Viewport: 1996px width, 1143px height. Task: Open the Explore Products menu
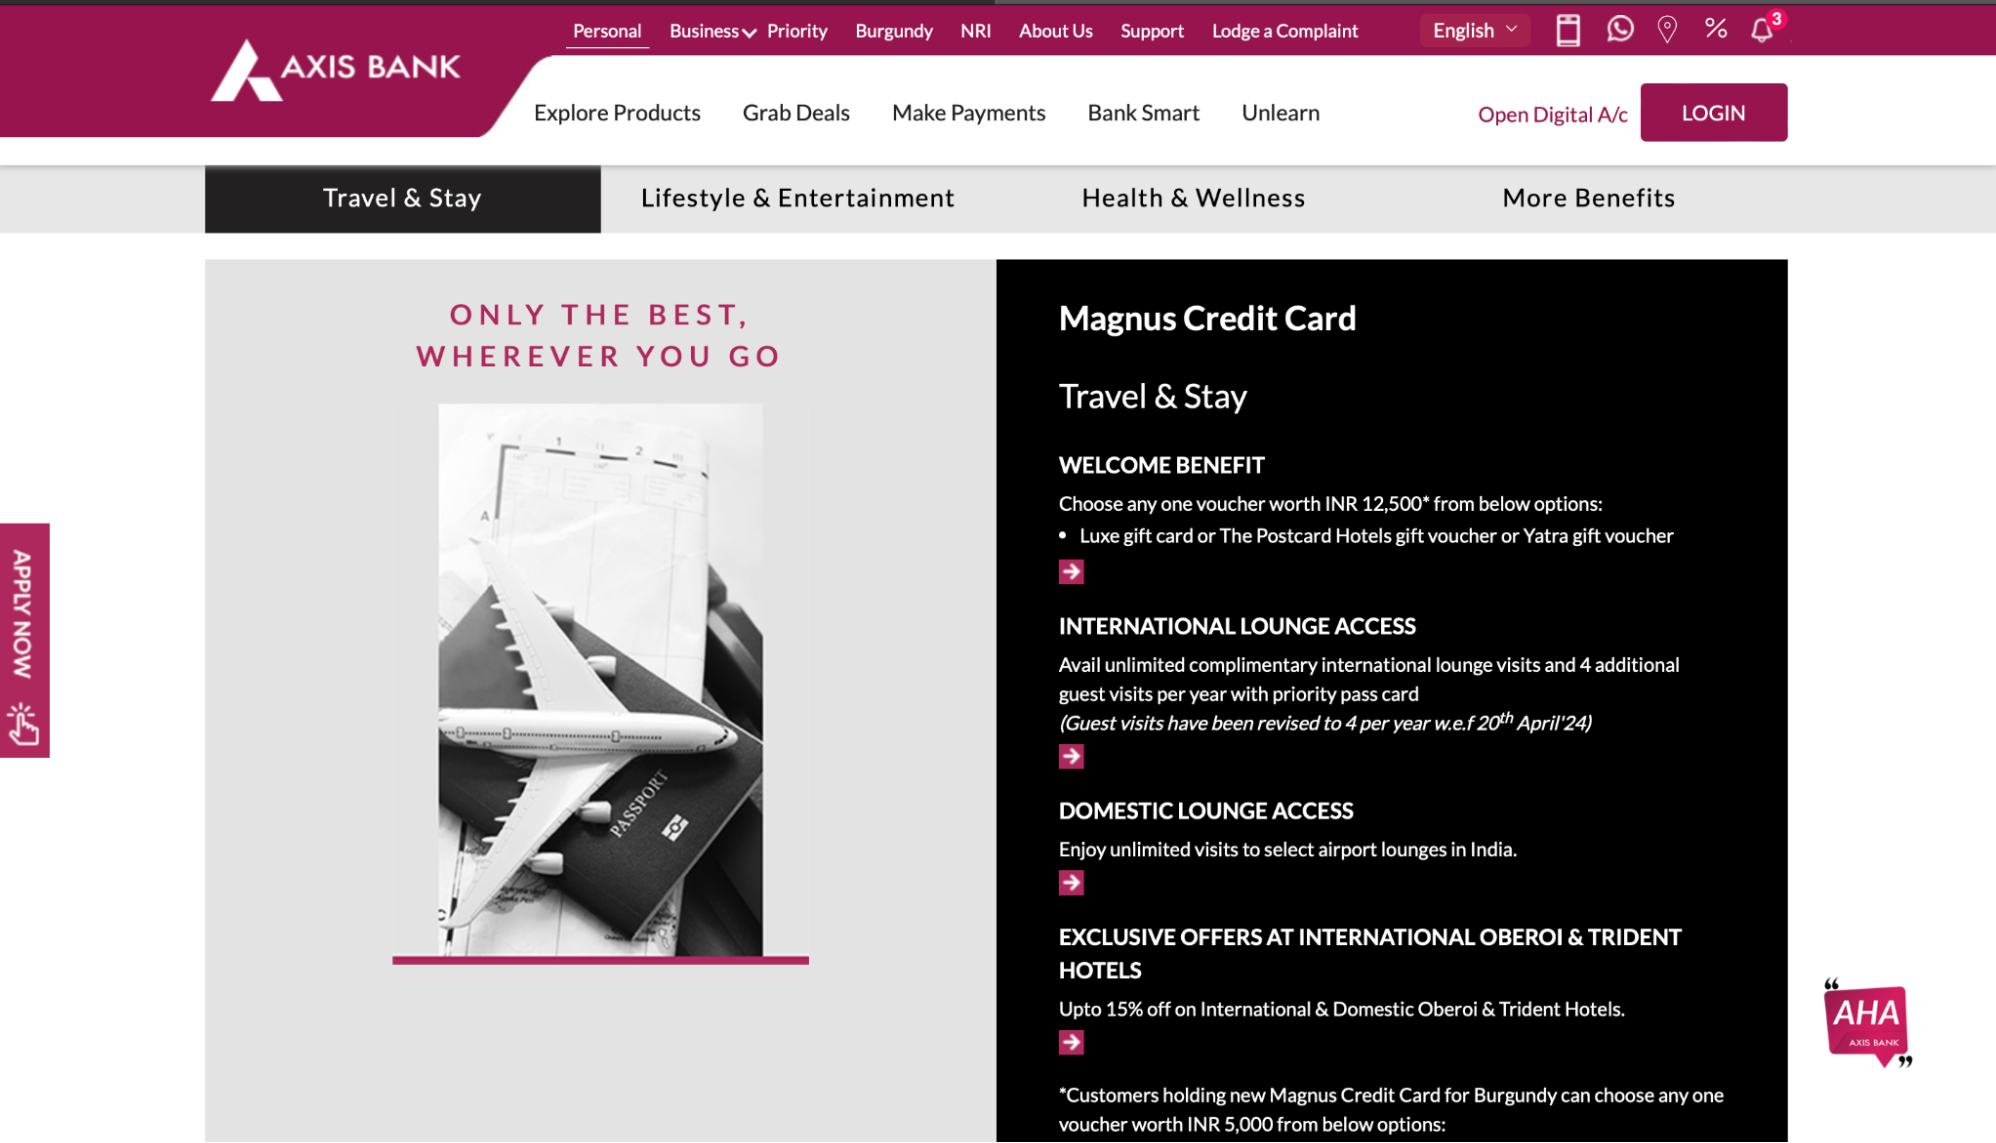click(617, 112)
